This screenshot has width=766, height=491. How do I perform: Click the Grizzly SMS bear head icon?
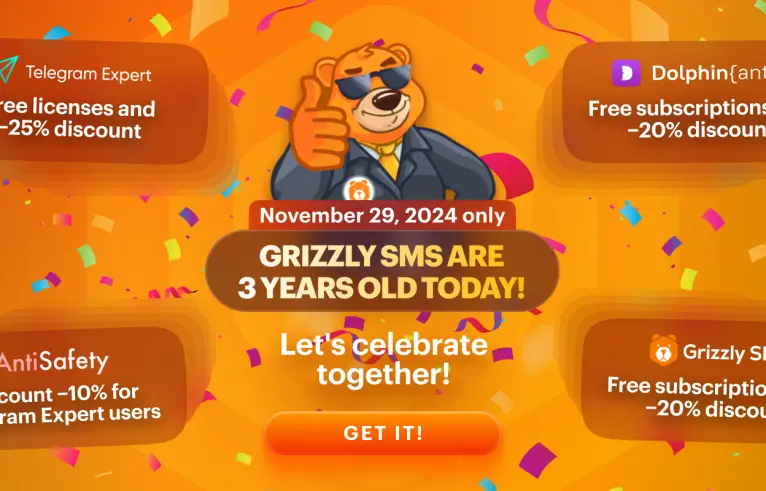pos(663,350)
